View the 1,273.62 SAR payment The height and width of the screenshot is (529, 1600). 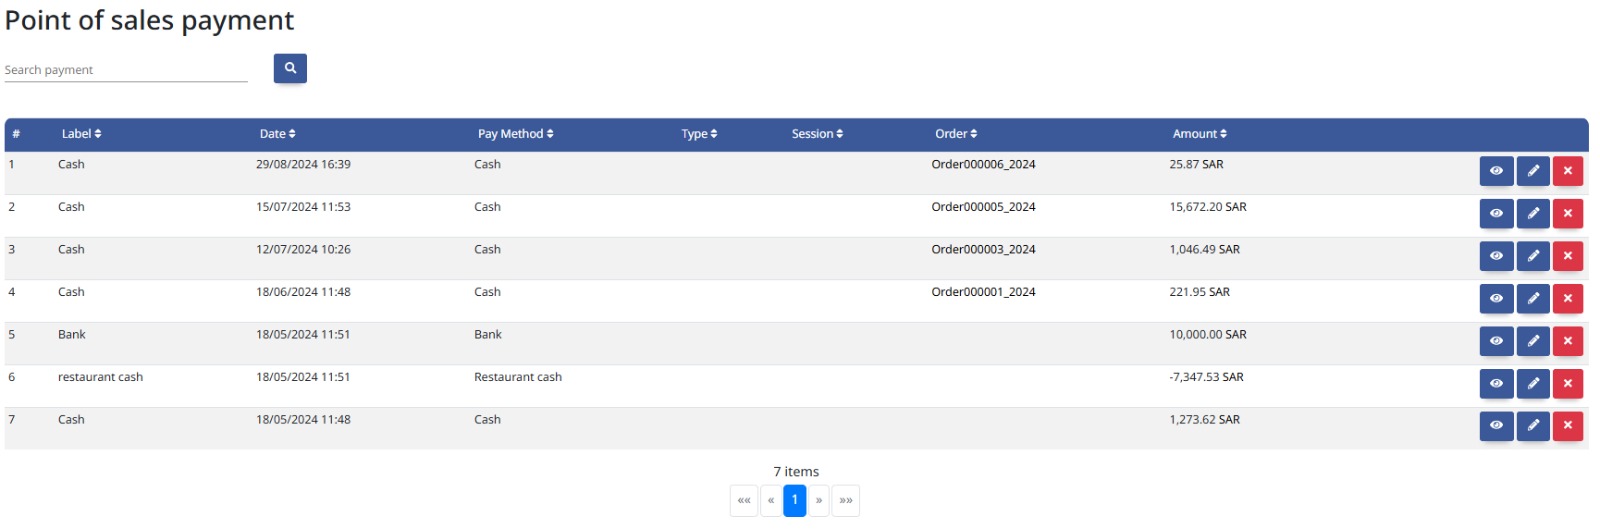[x=1496, y=426]
